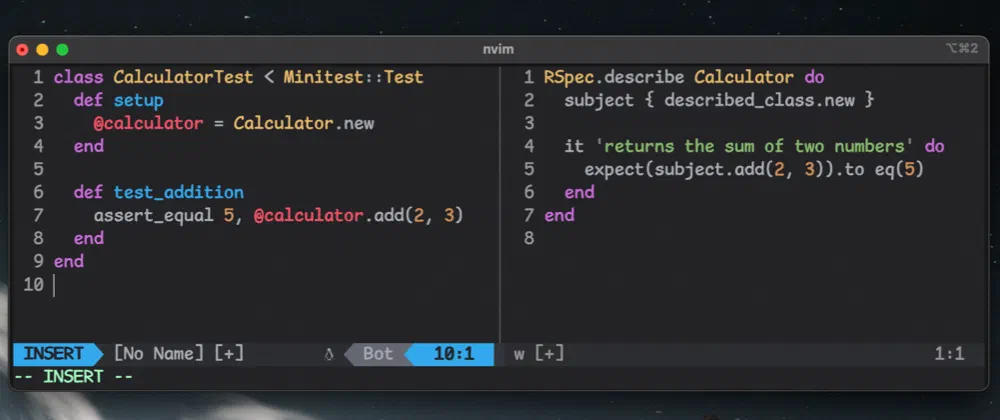Screen dimensions: 1000x420
Task: Click 'RSpec.describe' in the right pane
Action: (614, 78)
